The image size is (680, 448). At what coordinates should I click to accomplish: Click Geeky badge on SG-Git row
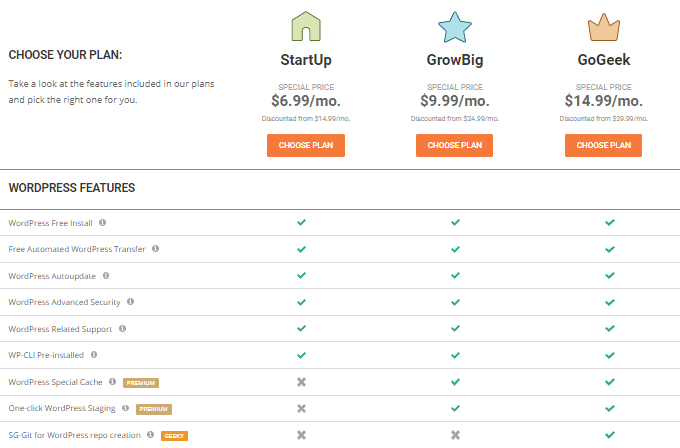174,435
